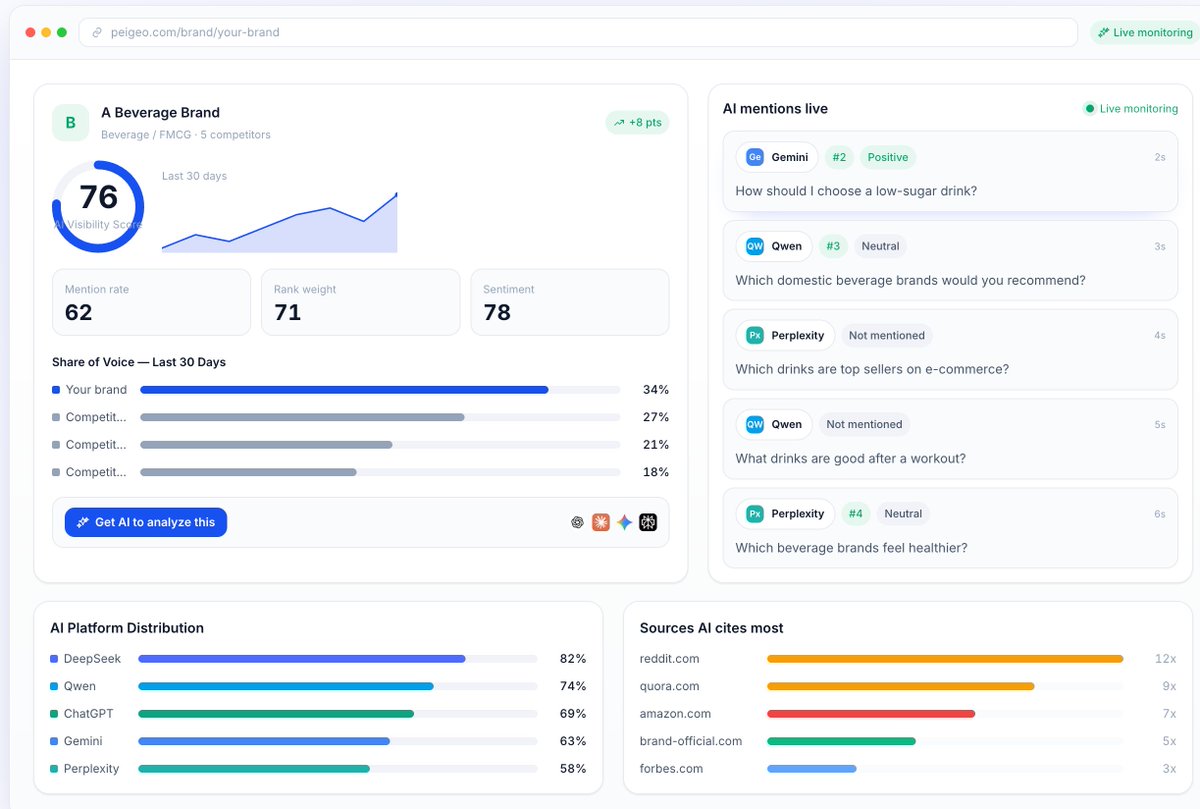Click the A Beverage Brand title
The image size is (1200, 809).
point(160,113)
